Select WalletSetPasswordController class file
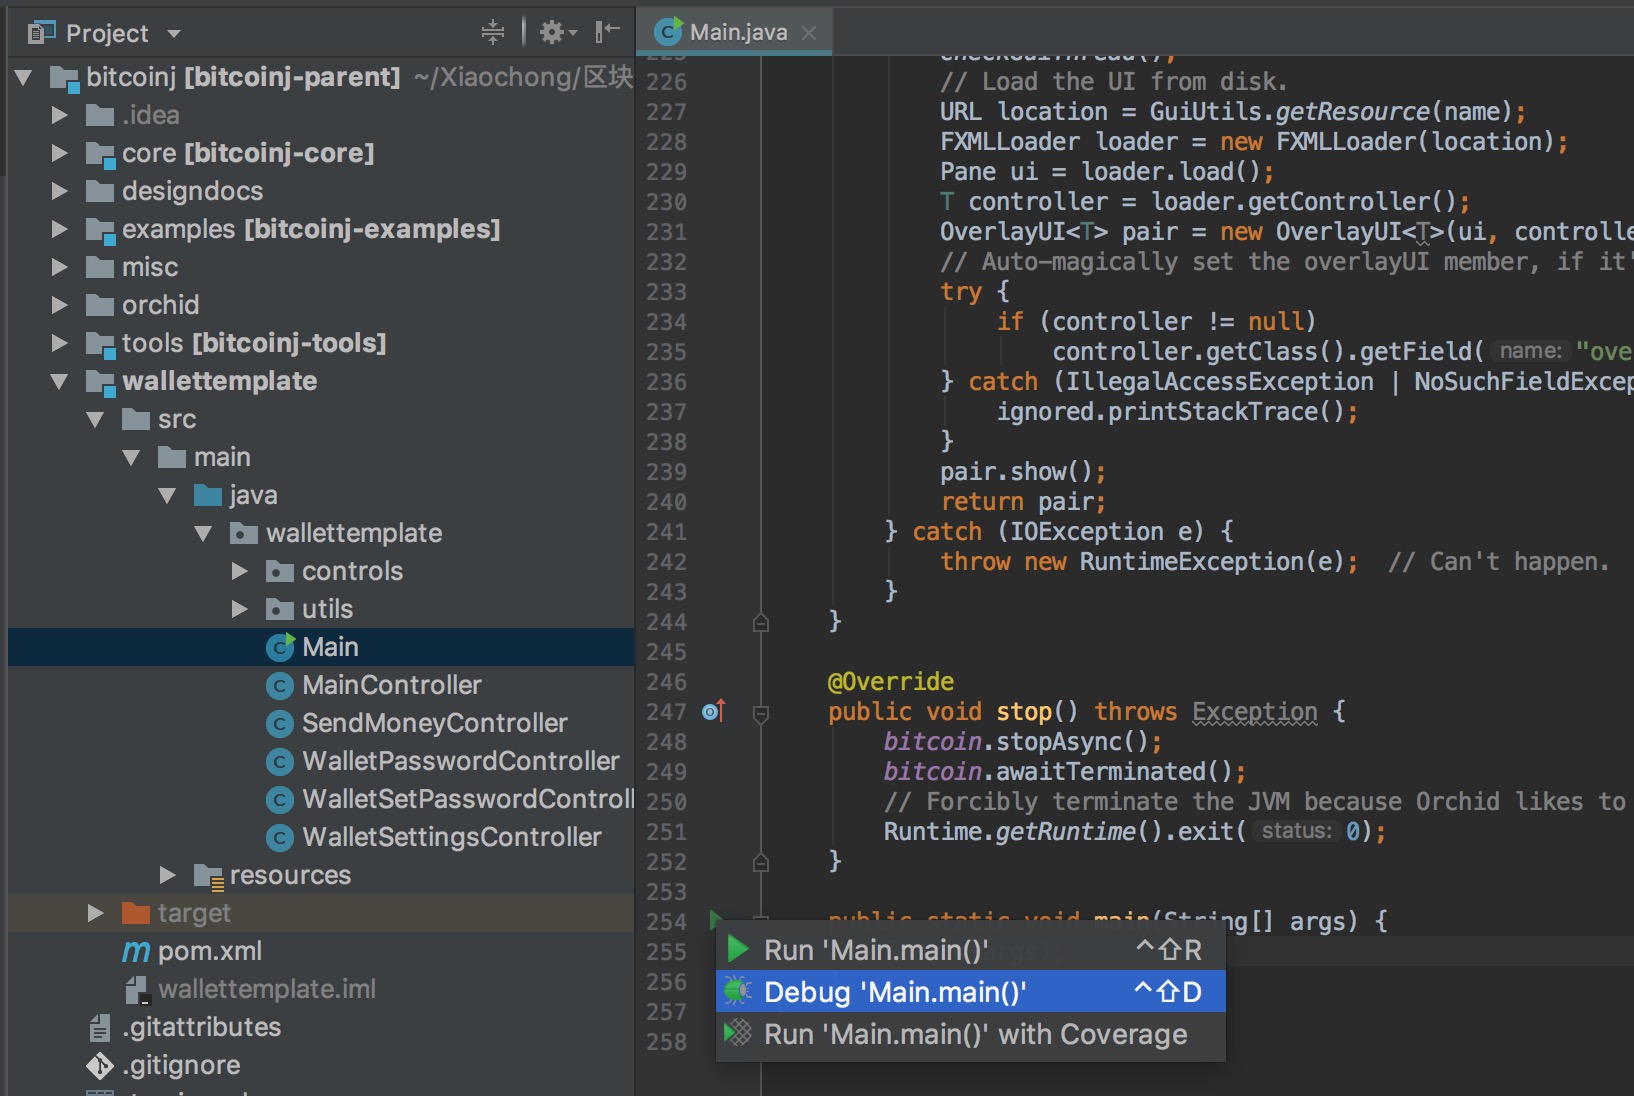 (x=468, y=799)
